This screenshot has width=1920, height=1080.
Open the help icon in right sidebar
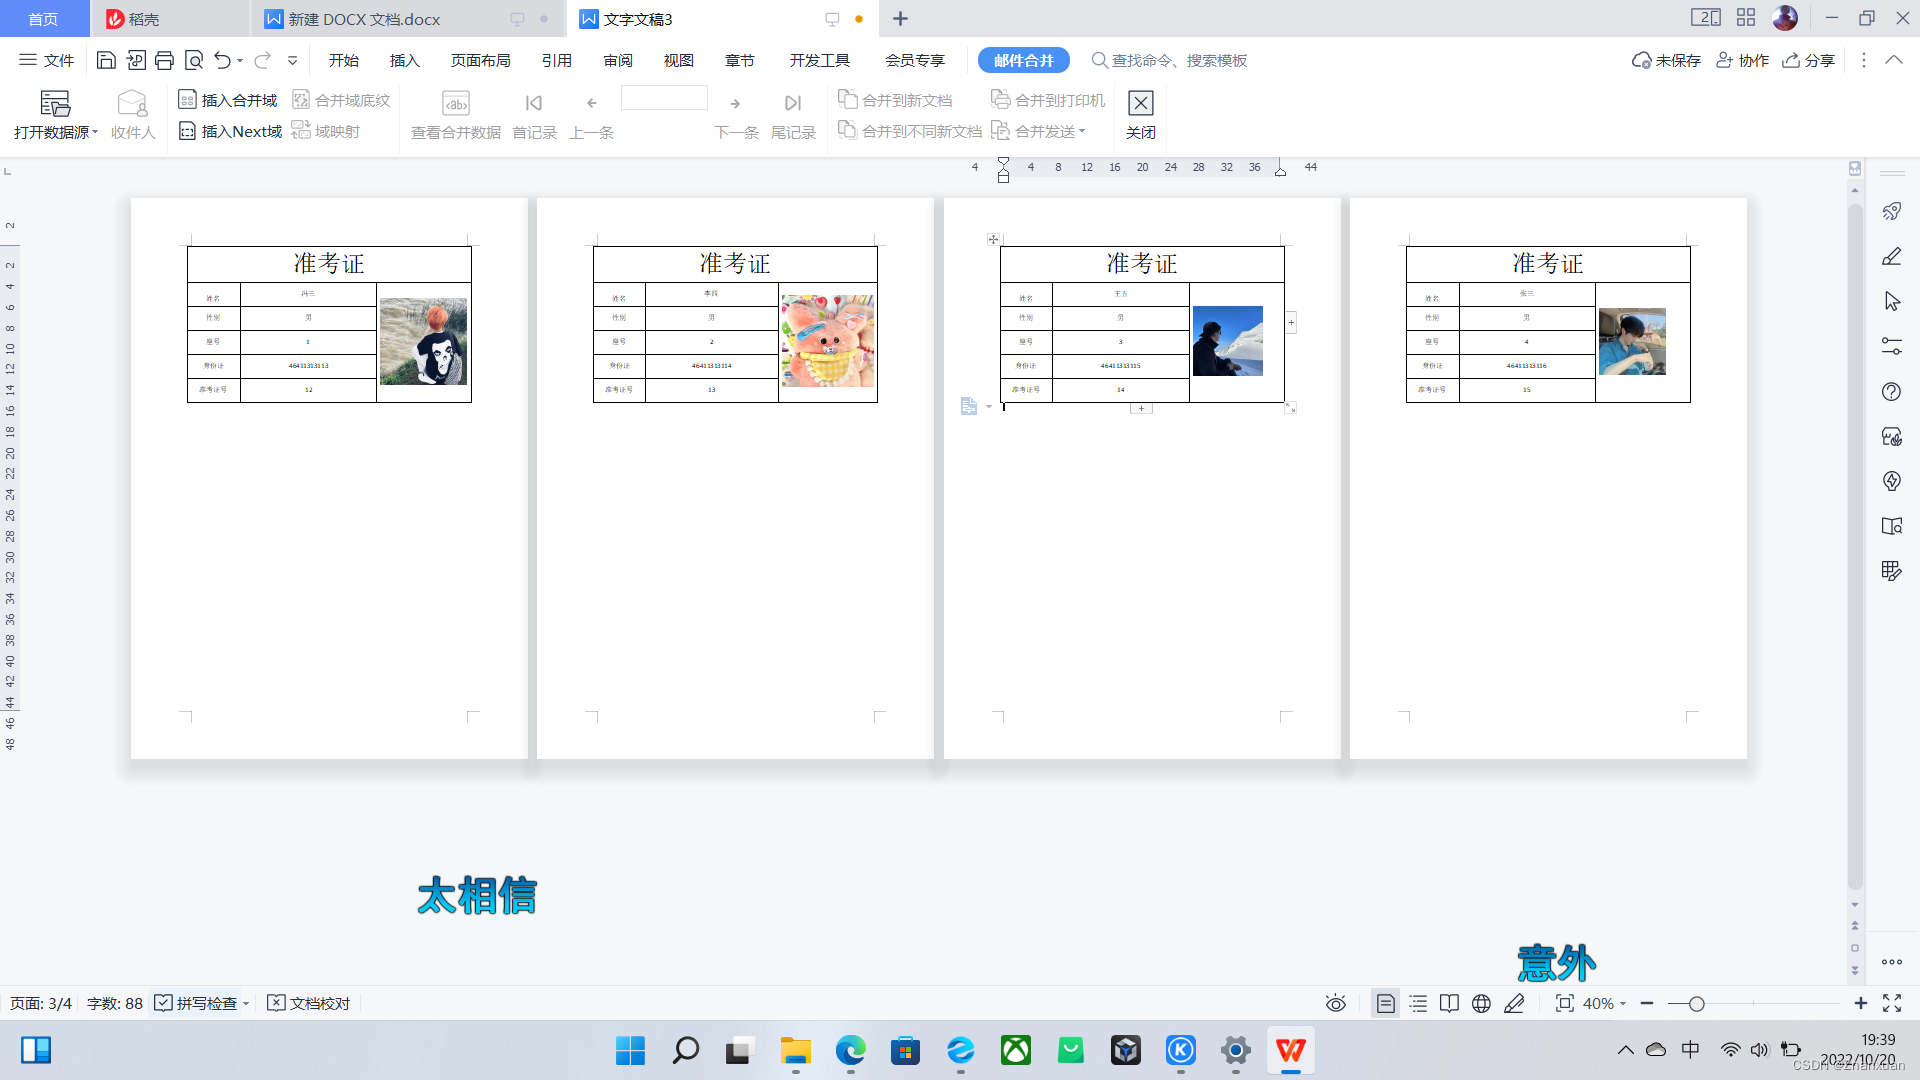[x=1891, y=392]
